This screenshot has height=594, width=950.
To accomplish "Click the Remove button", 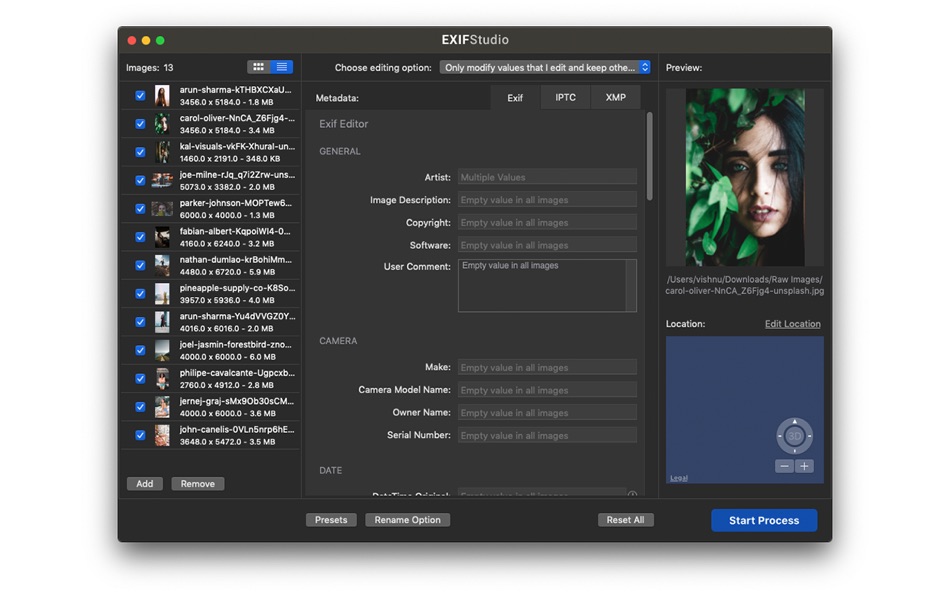I will [198, 484].
